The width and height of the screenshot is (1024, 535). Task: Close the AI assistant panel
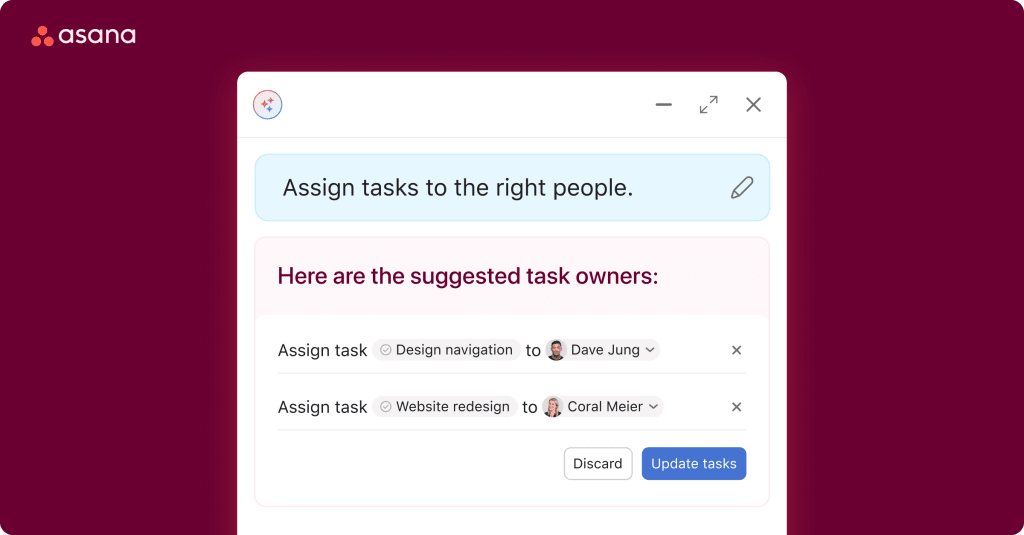click(x=753, y=105)
